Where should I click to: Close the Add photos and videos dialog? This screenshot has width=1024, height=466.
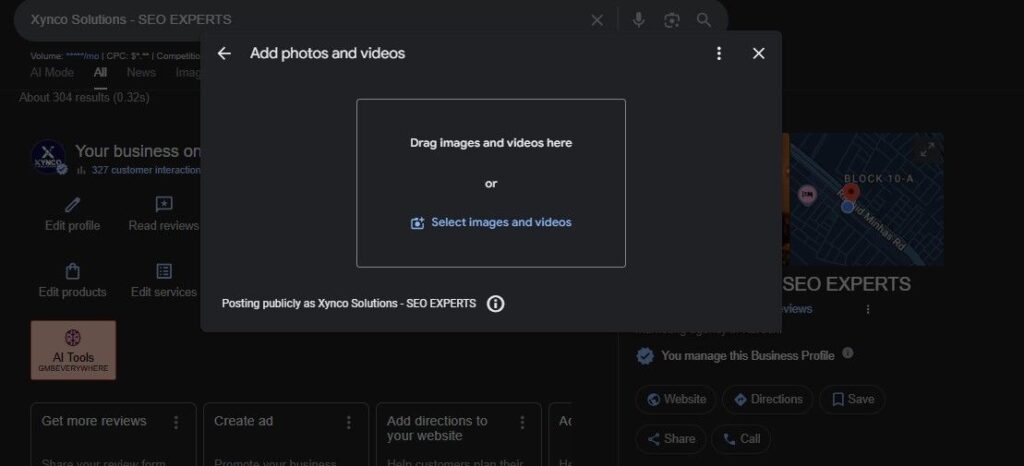pyautogui.click(x=758, y=54)
